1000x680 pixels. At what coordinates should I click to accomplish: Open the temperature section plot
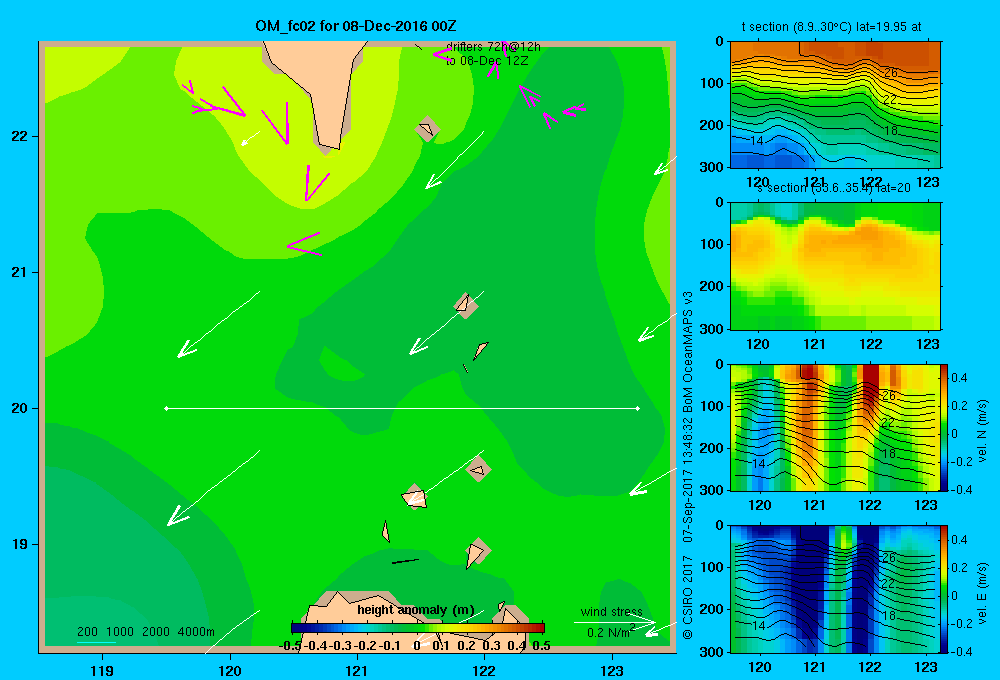click(x=835, y=105)
